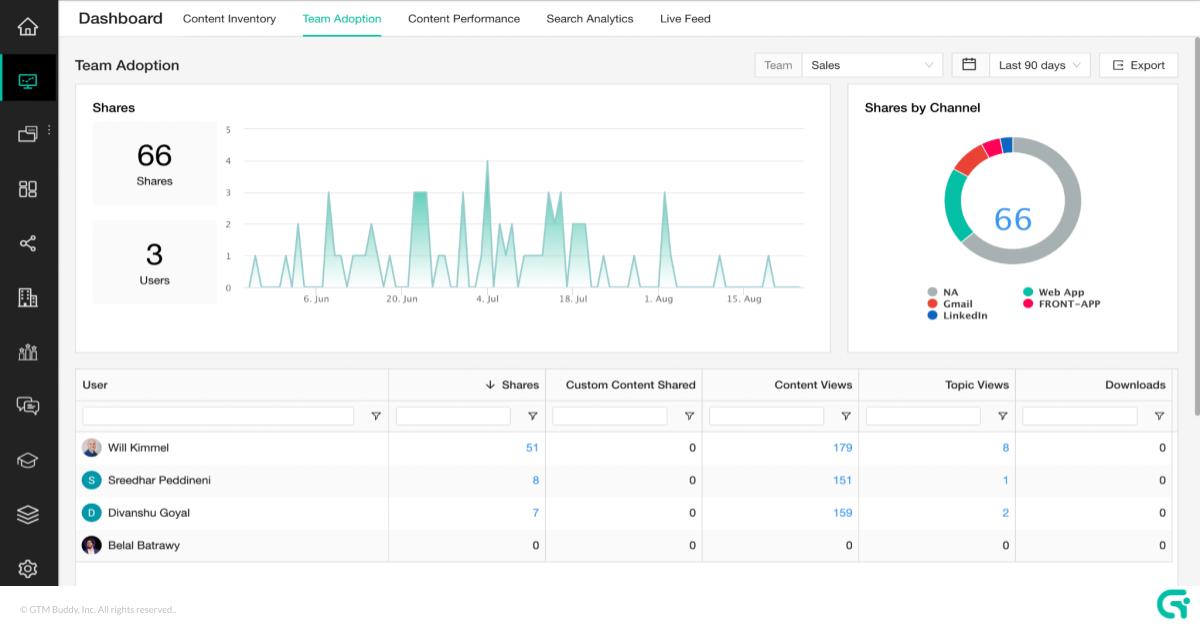Click the company building icon in the sidebar
This screenshot has width=1200, height=628.
[x=28, y=297]
